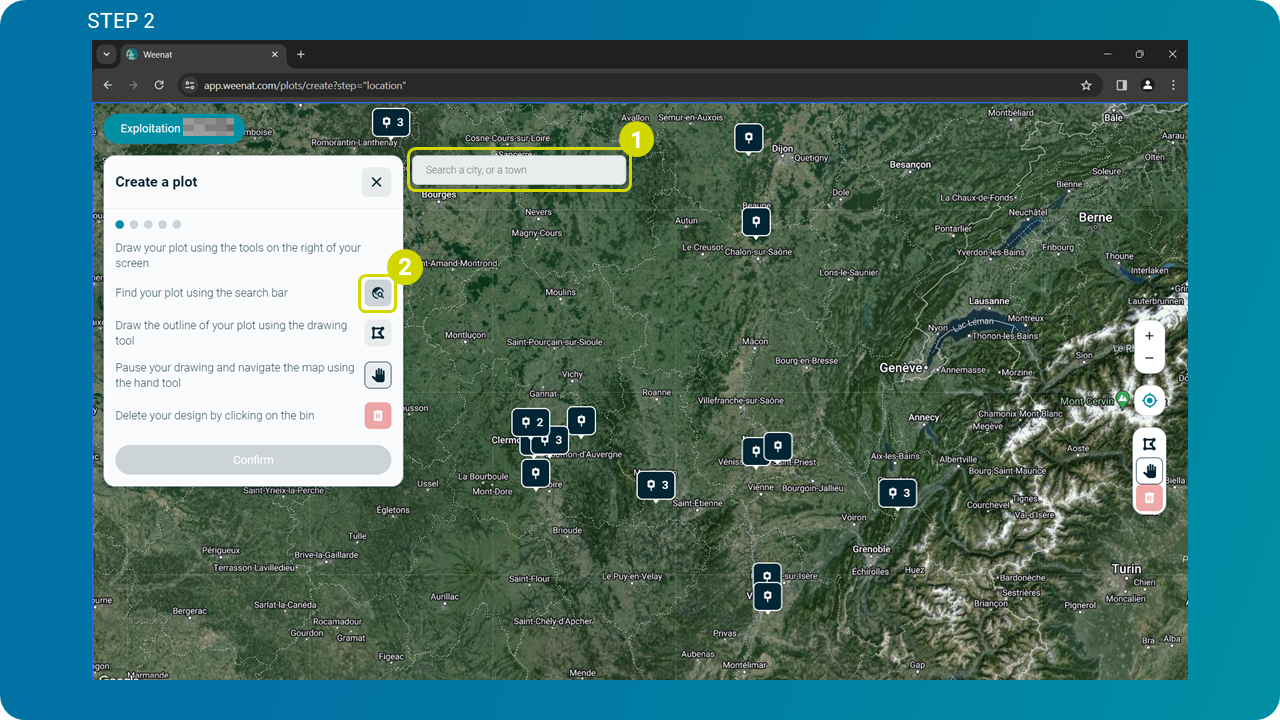Open the browser side panel icon
This screenshot has height=720, width=1280.
click(1121, 85)
